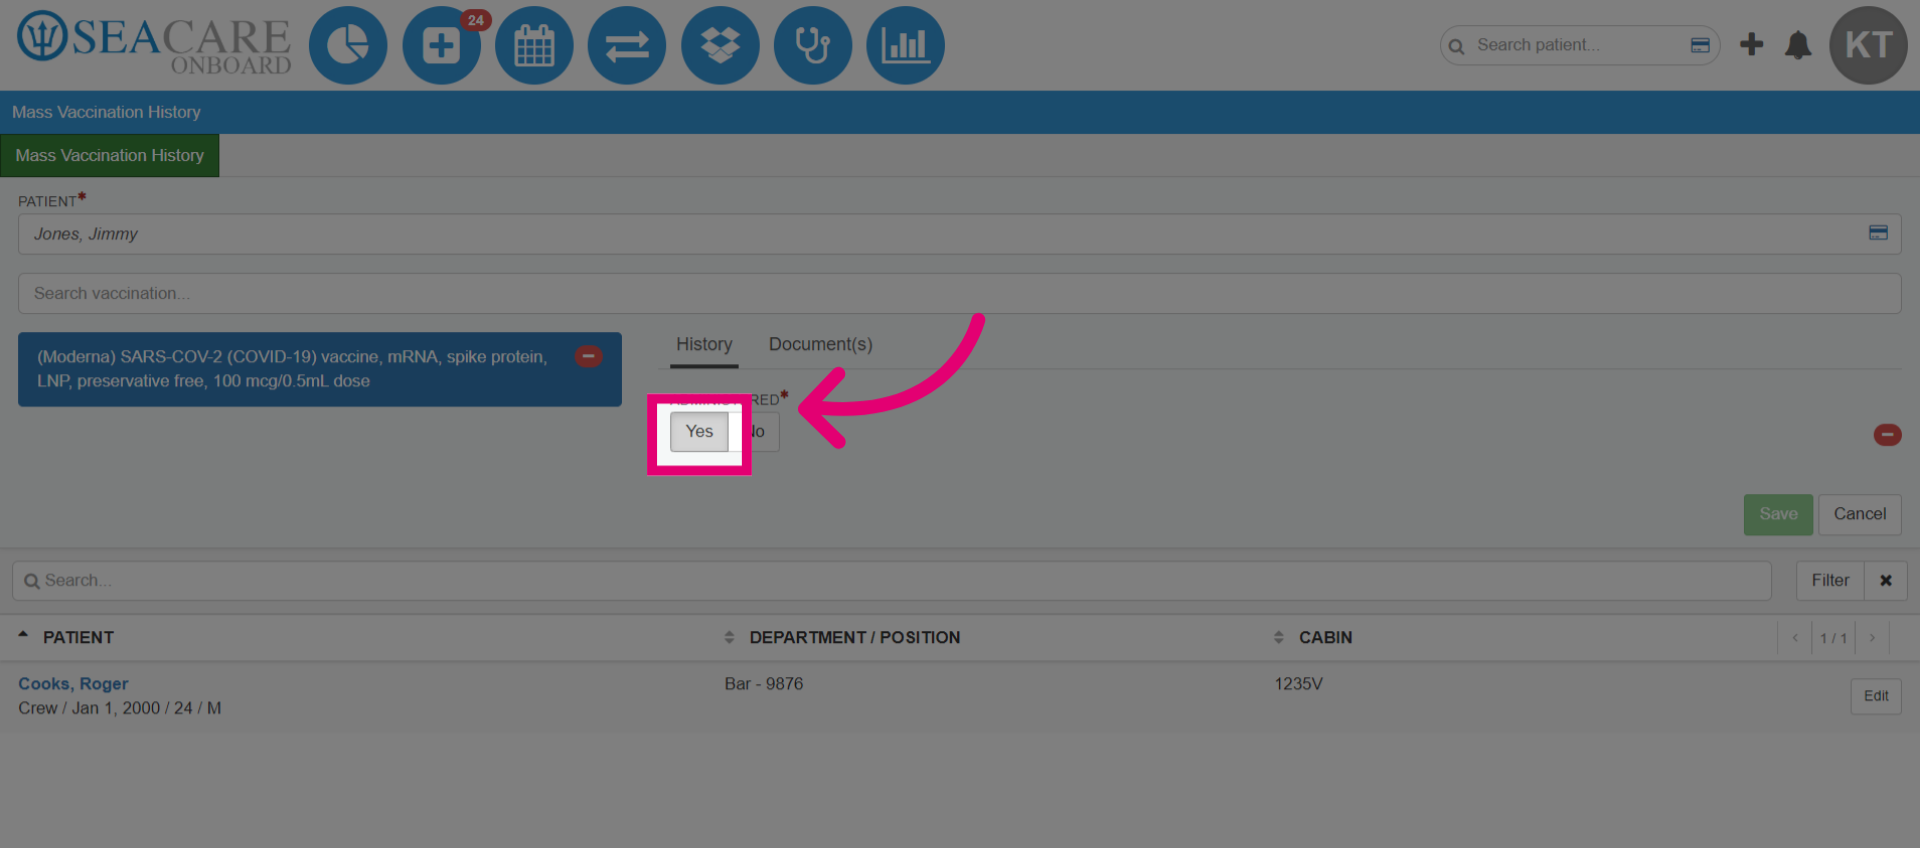The width and height of the screenshot is (1920, 848).
Task: Open the KT user avatar menu
Action: 1868,45
